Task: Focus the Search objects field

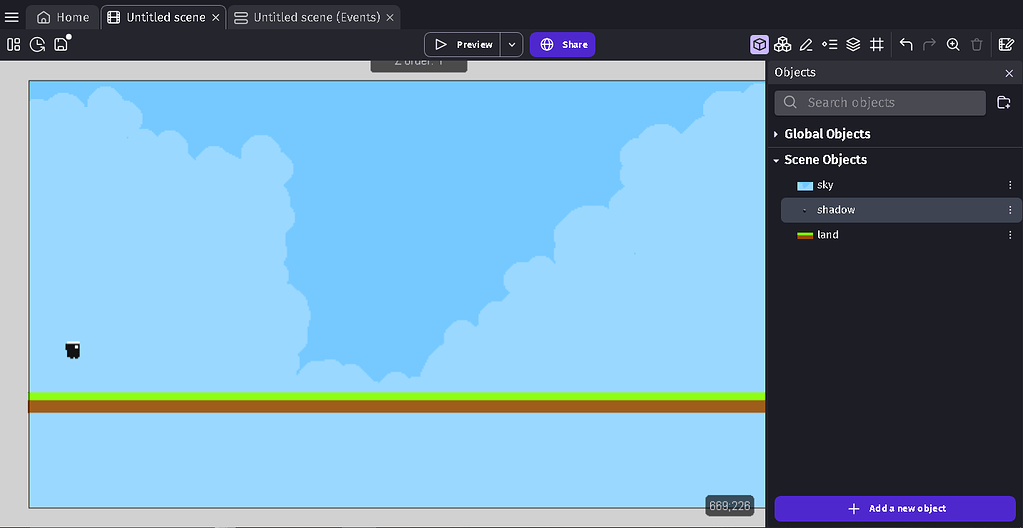Action: [880, 102]
